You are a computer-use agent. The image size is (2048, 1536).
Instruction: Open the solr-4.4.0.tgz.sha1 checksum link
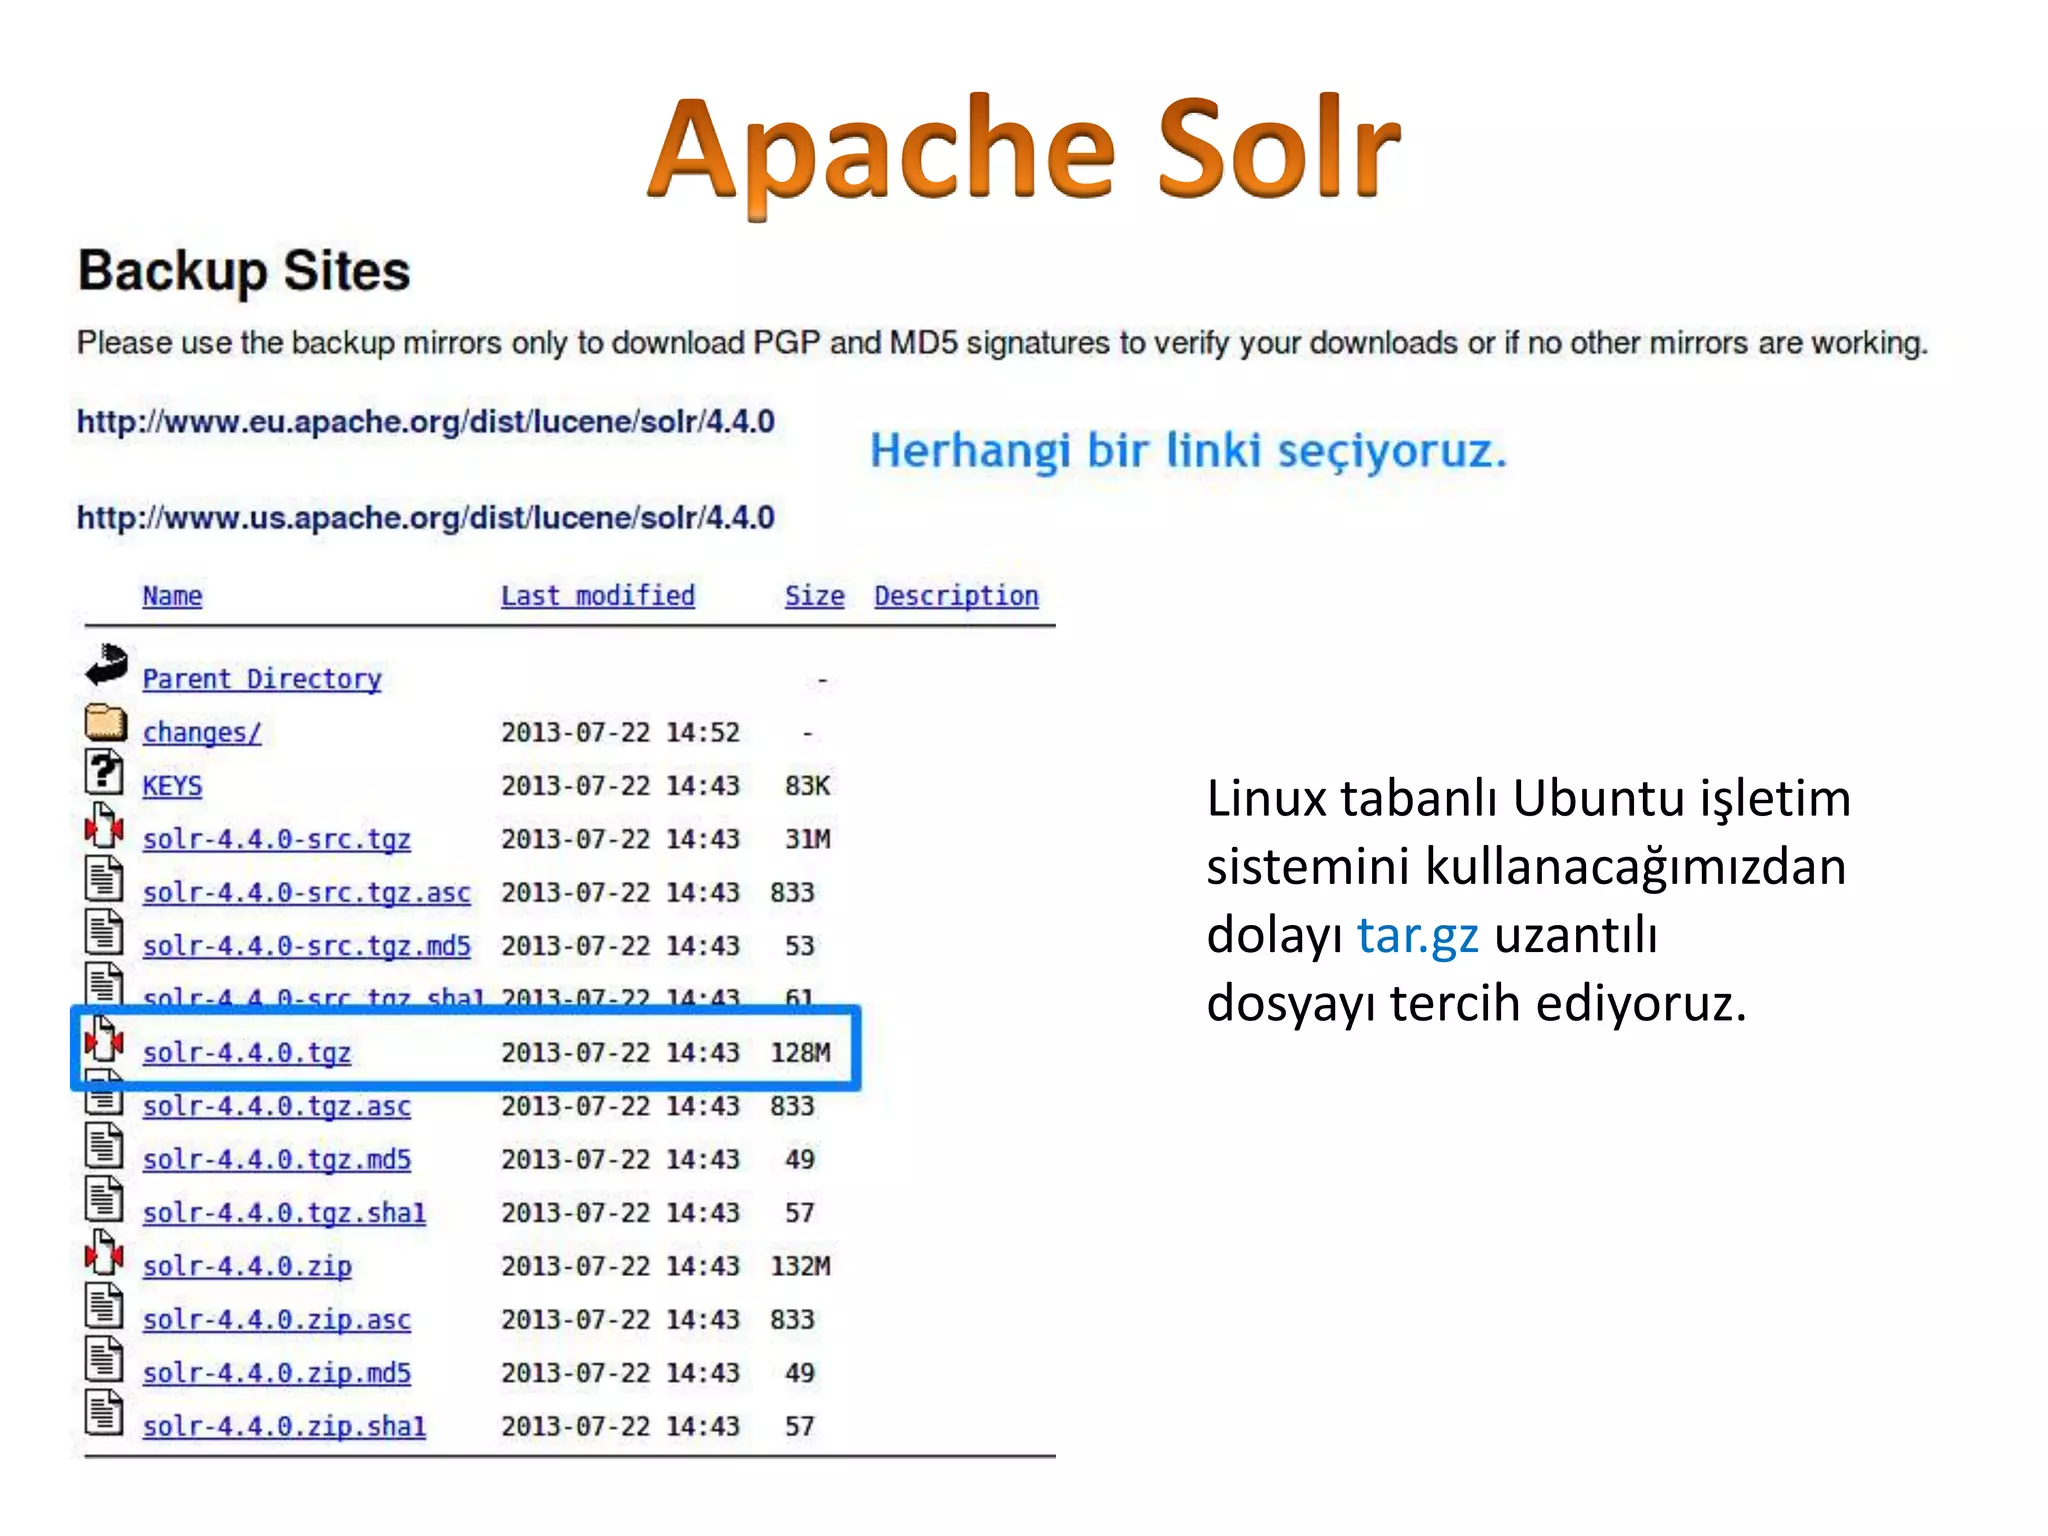tap(284, 1213)
